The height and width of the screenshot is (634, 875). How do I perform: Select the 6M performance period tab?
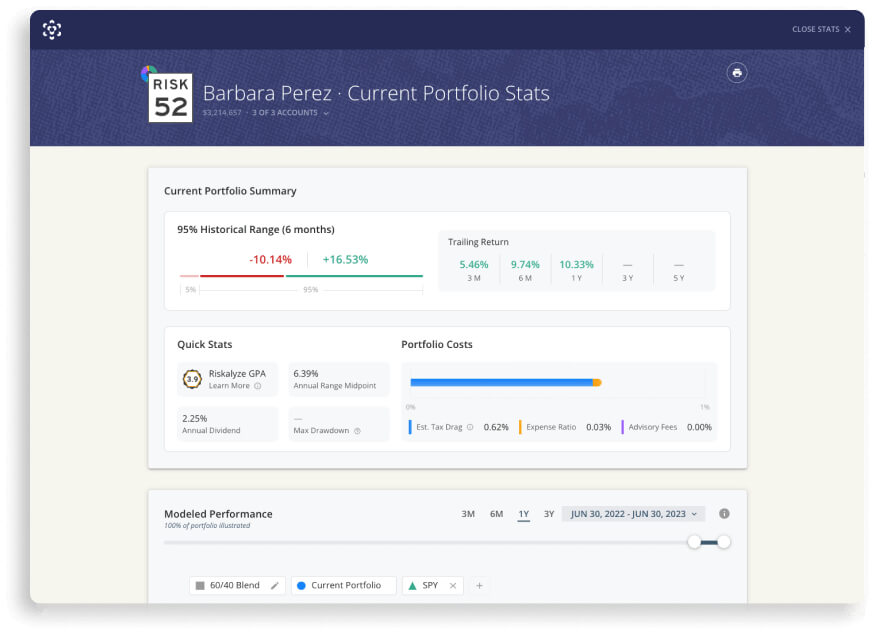tap(496, 514)
